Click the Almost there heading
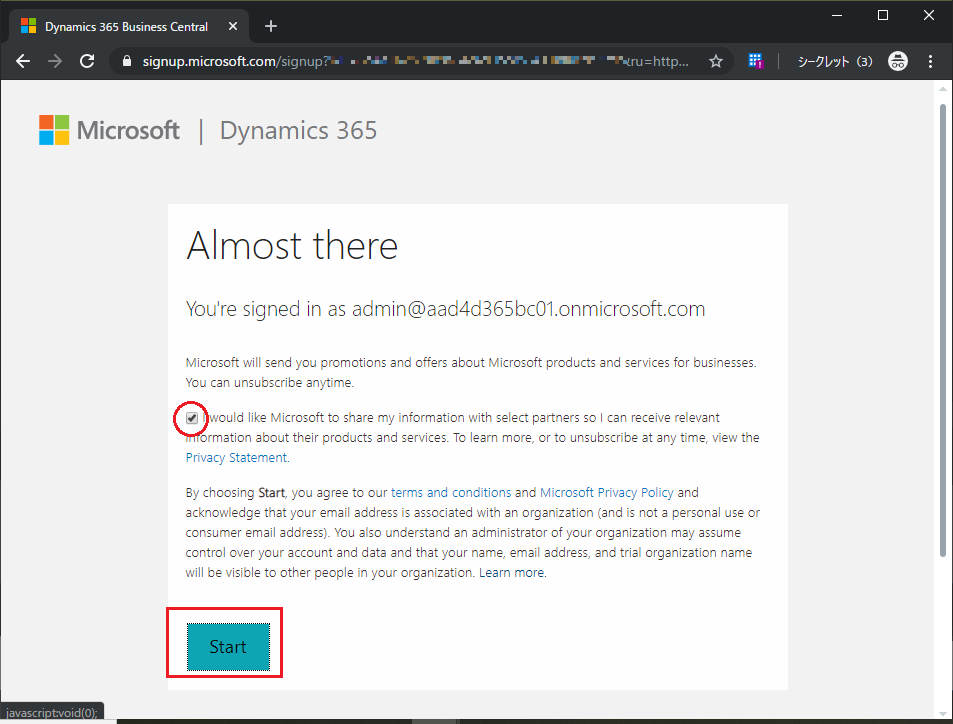The width and height of the screenshot is (953, 724). 292,246
